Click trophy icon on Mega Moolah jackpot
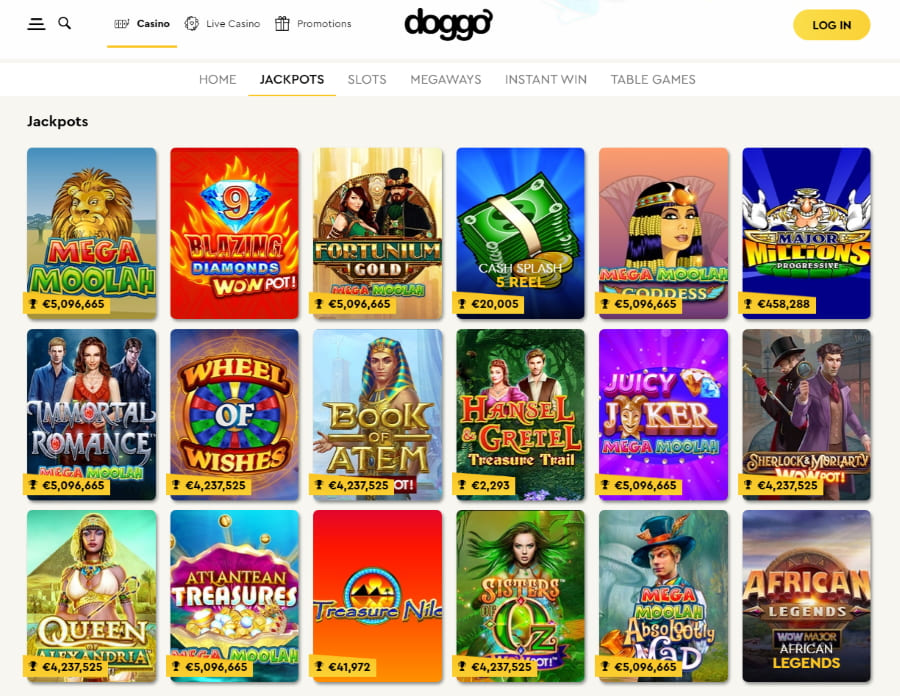Image resolution: width=900 pixels, height=696 pixels. coord(33,304)
